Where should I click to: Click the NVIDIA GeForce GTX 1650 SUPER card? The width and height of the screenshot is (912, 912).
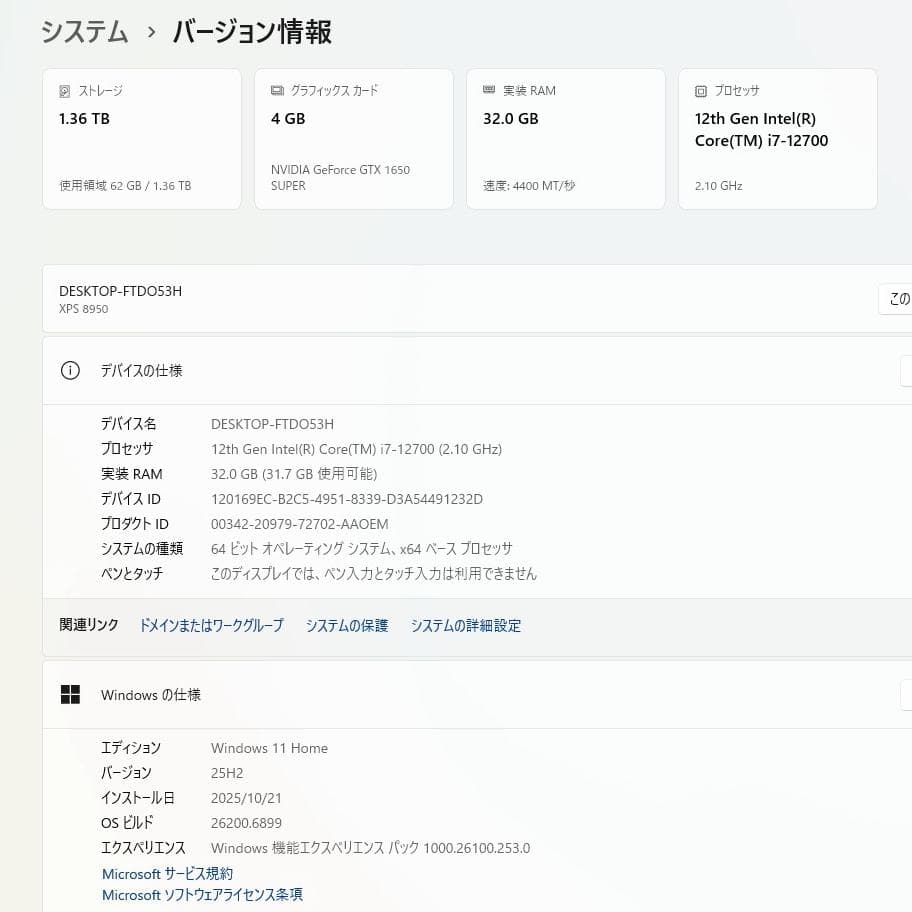[x=354, y=138]
